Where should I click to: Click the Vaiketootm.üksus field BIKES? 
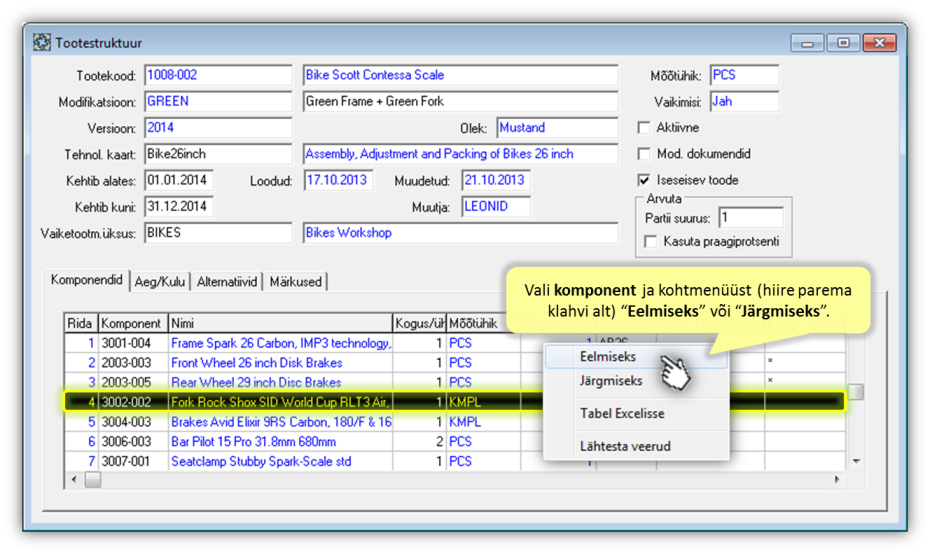(x=218, y=233)
